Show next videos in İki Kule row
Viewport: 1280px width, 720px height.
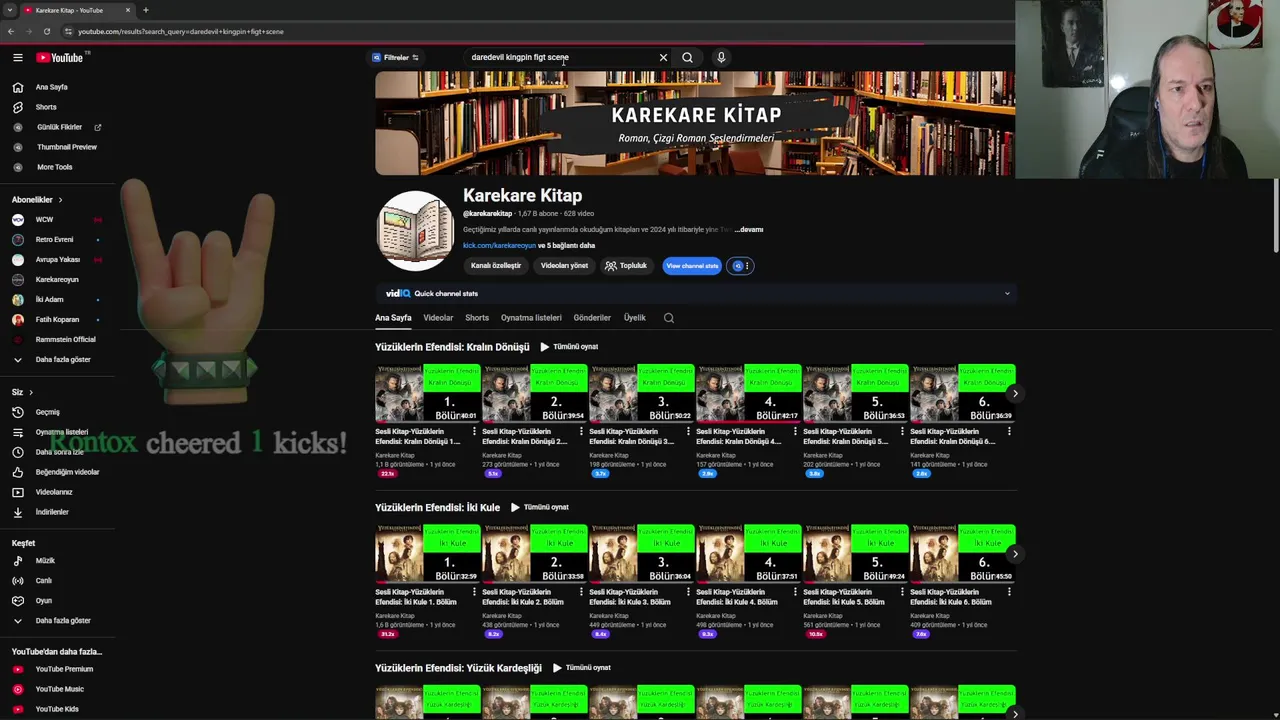1015,554
